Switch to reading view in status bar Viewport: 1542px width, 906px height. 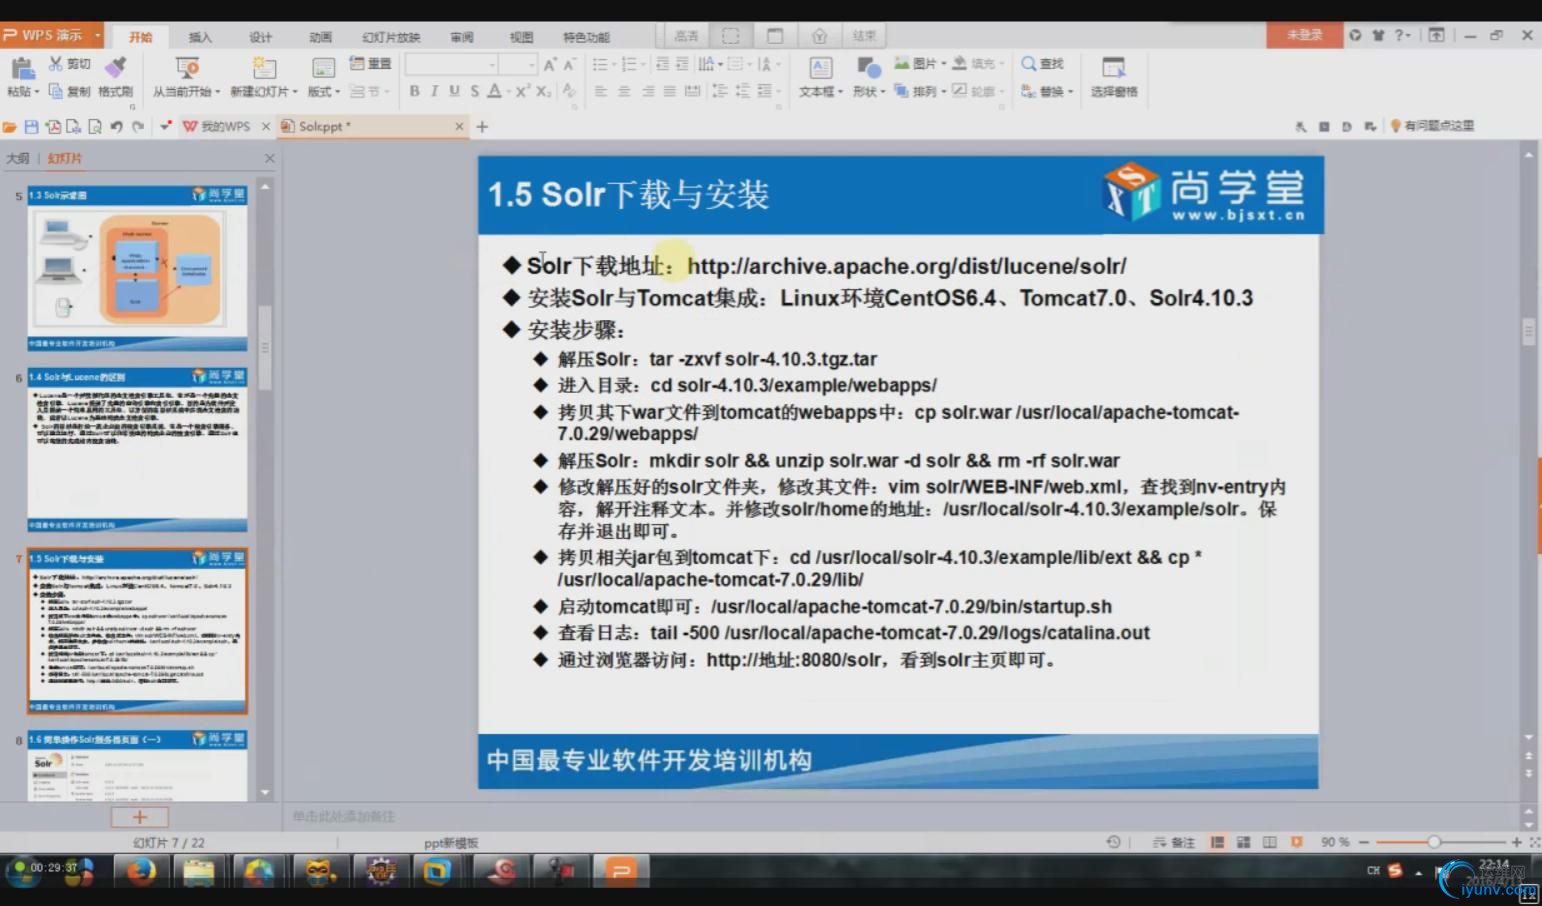pyautogui.click(x=1269, y=842)
